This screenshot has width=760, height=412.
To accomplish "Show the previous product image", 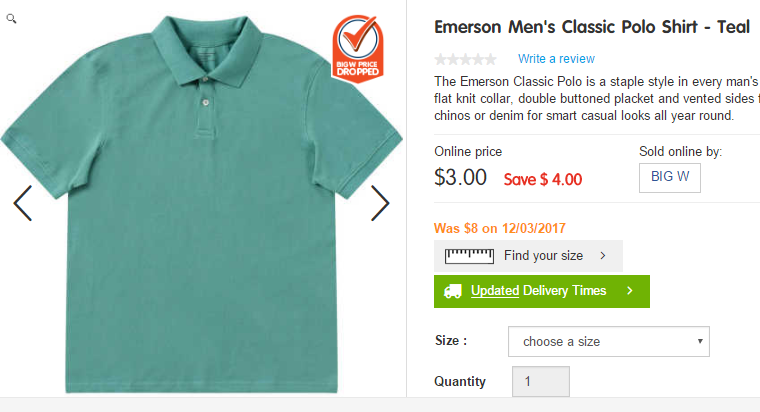I will [22, 203].
